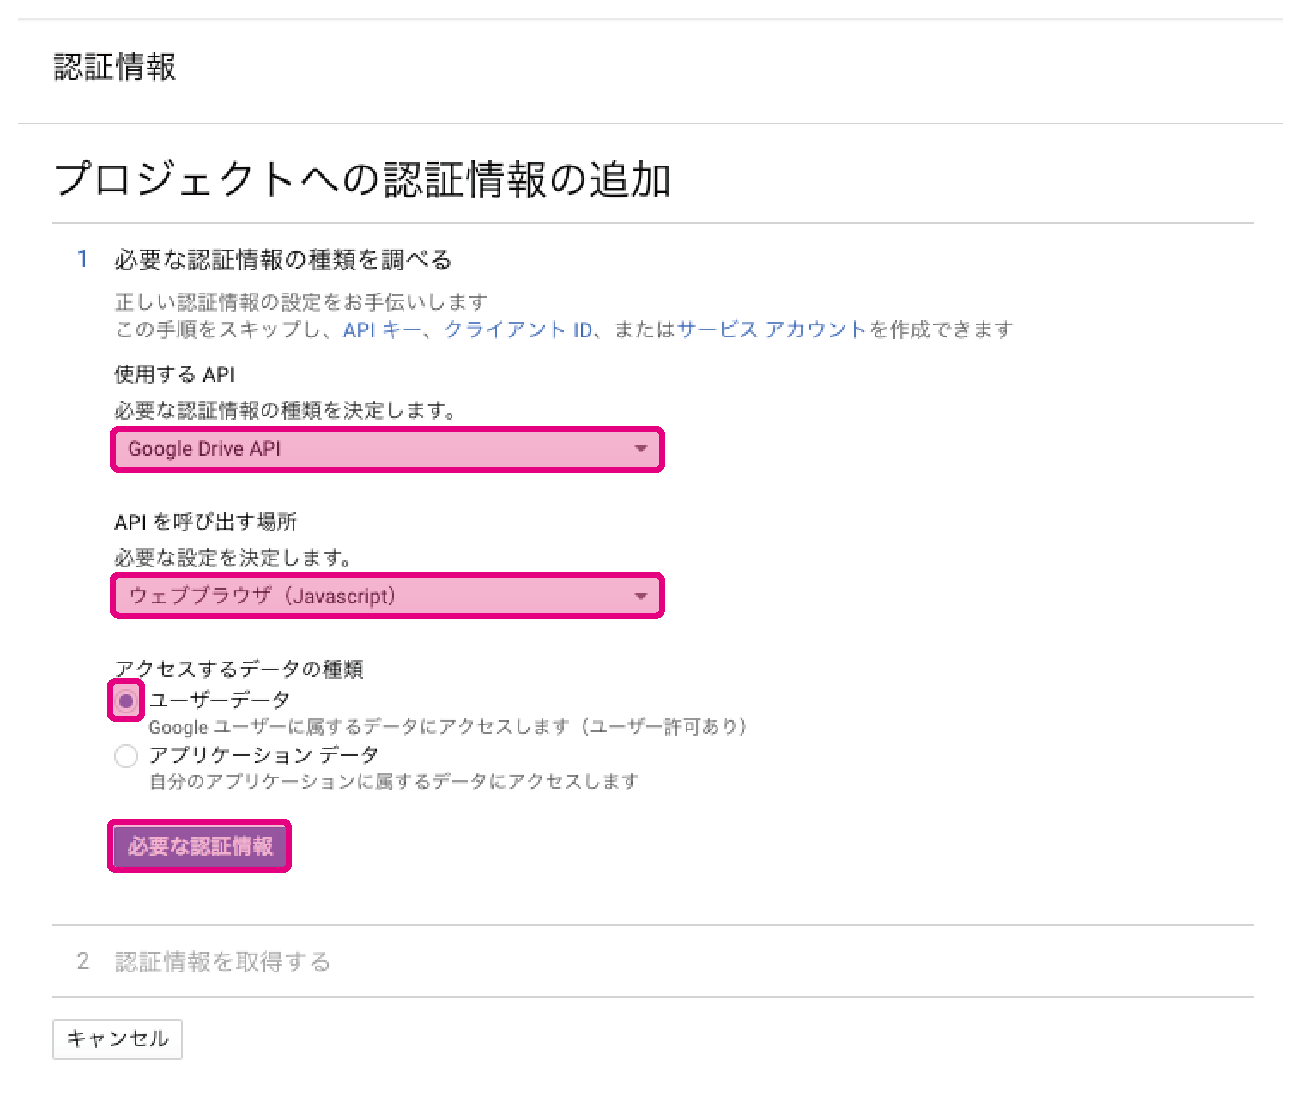Click step 1 必要な認証情報の種類を調べる header

click(283, 260)
